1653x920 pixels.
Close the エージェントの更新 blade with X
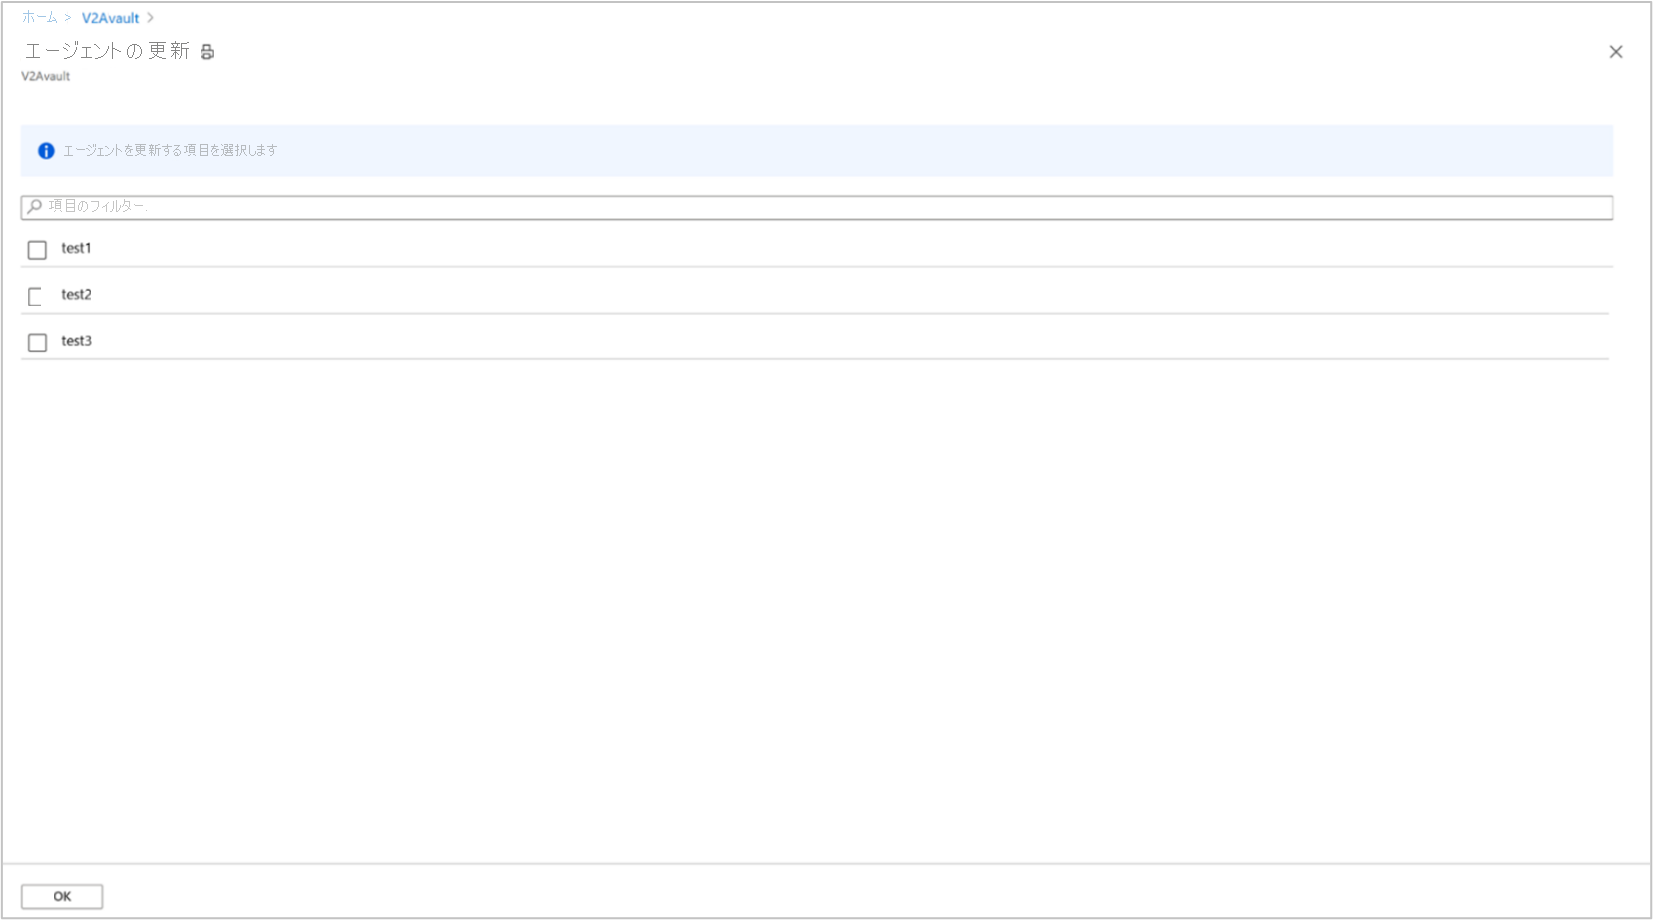coord(1615,52)
